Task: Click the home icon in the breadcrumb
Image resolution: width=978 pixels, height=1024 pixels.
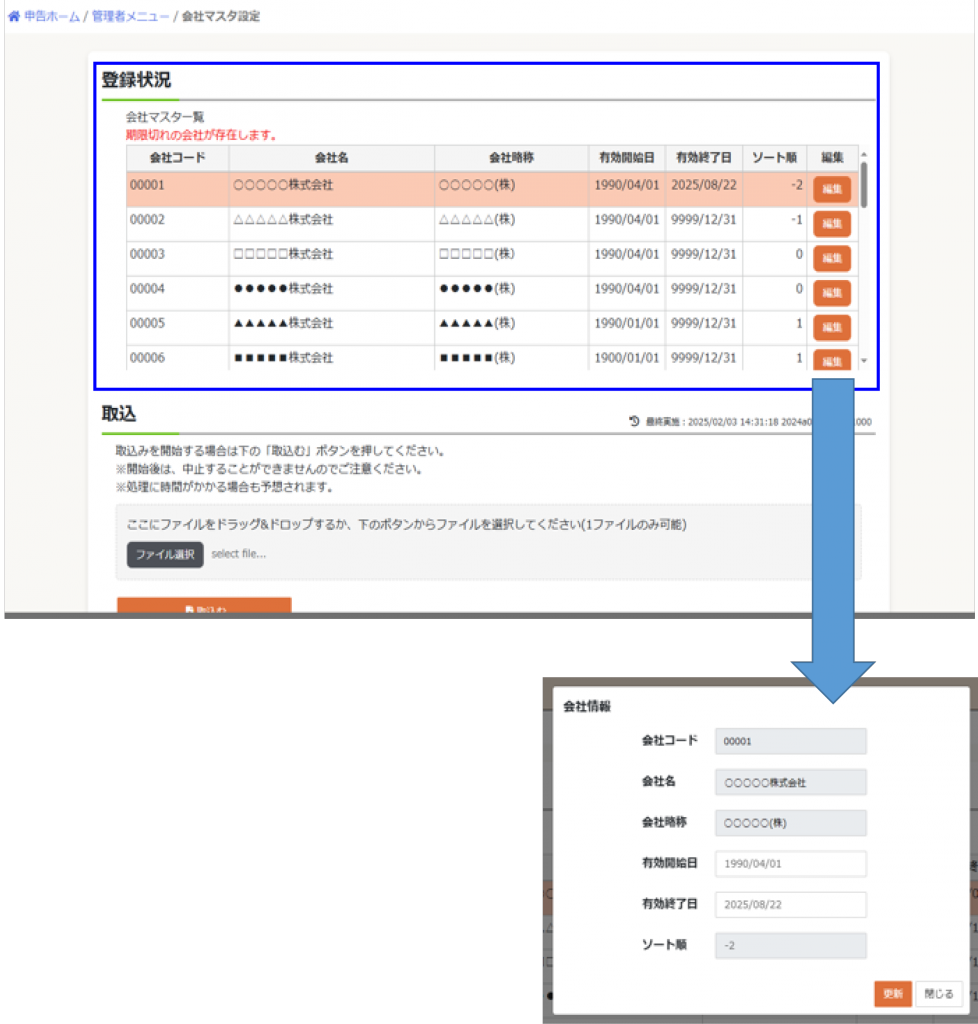Action: pyautogui.click(x=14, y=16)
